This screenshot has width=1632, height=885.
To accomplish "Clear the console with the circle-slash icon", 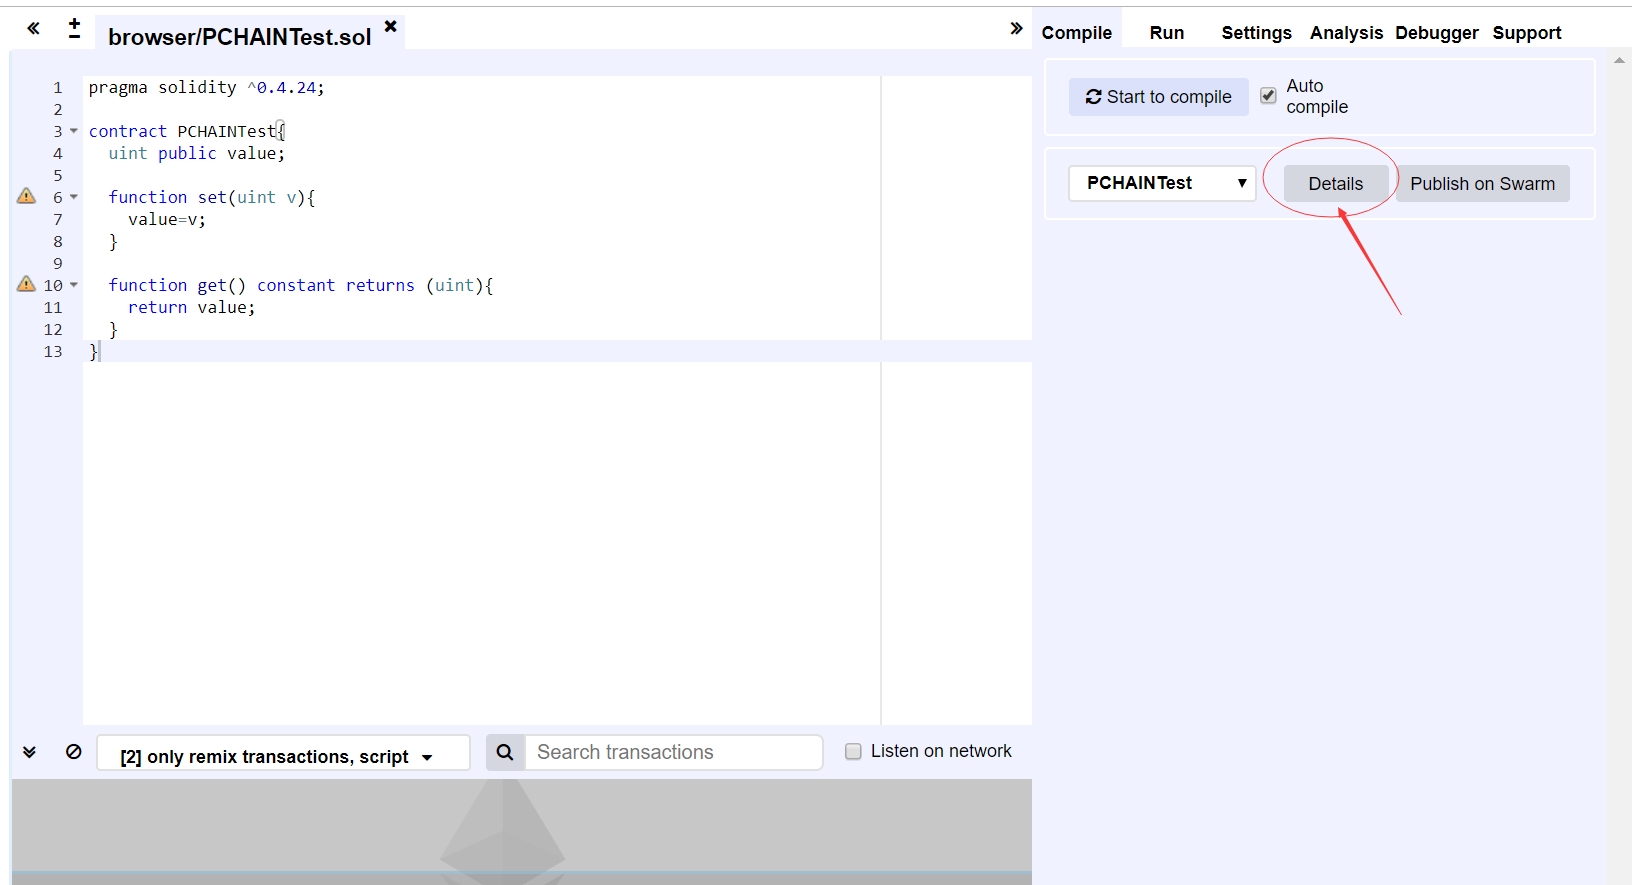I will (74, 752).
